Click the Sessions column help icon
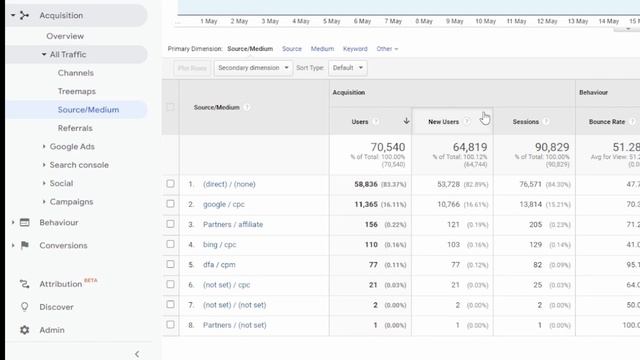Viewport: 640px width, 360px height. click(x=546, y=121)
